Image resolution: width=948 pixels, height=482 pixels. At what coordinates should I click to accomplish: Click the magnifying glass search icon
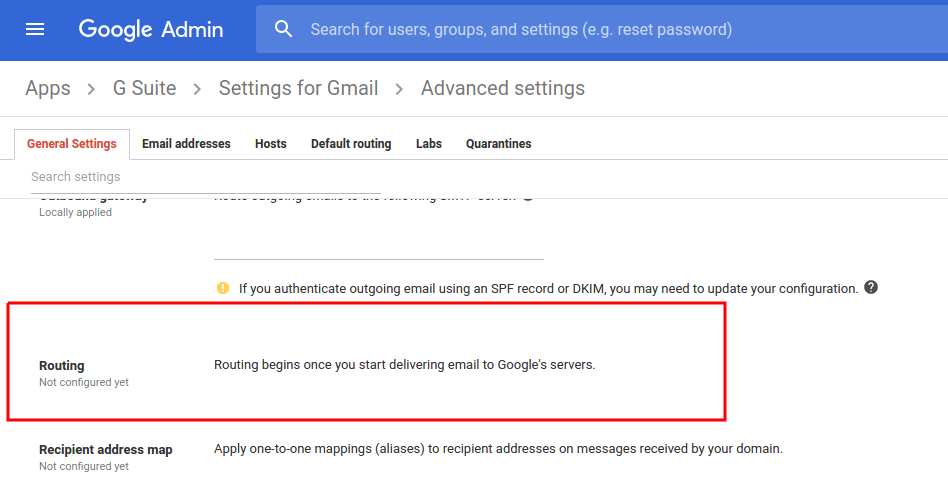pyautogui.click(x=284, y=29)
